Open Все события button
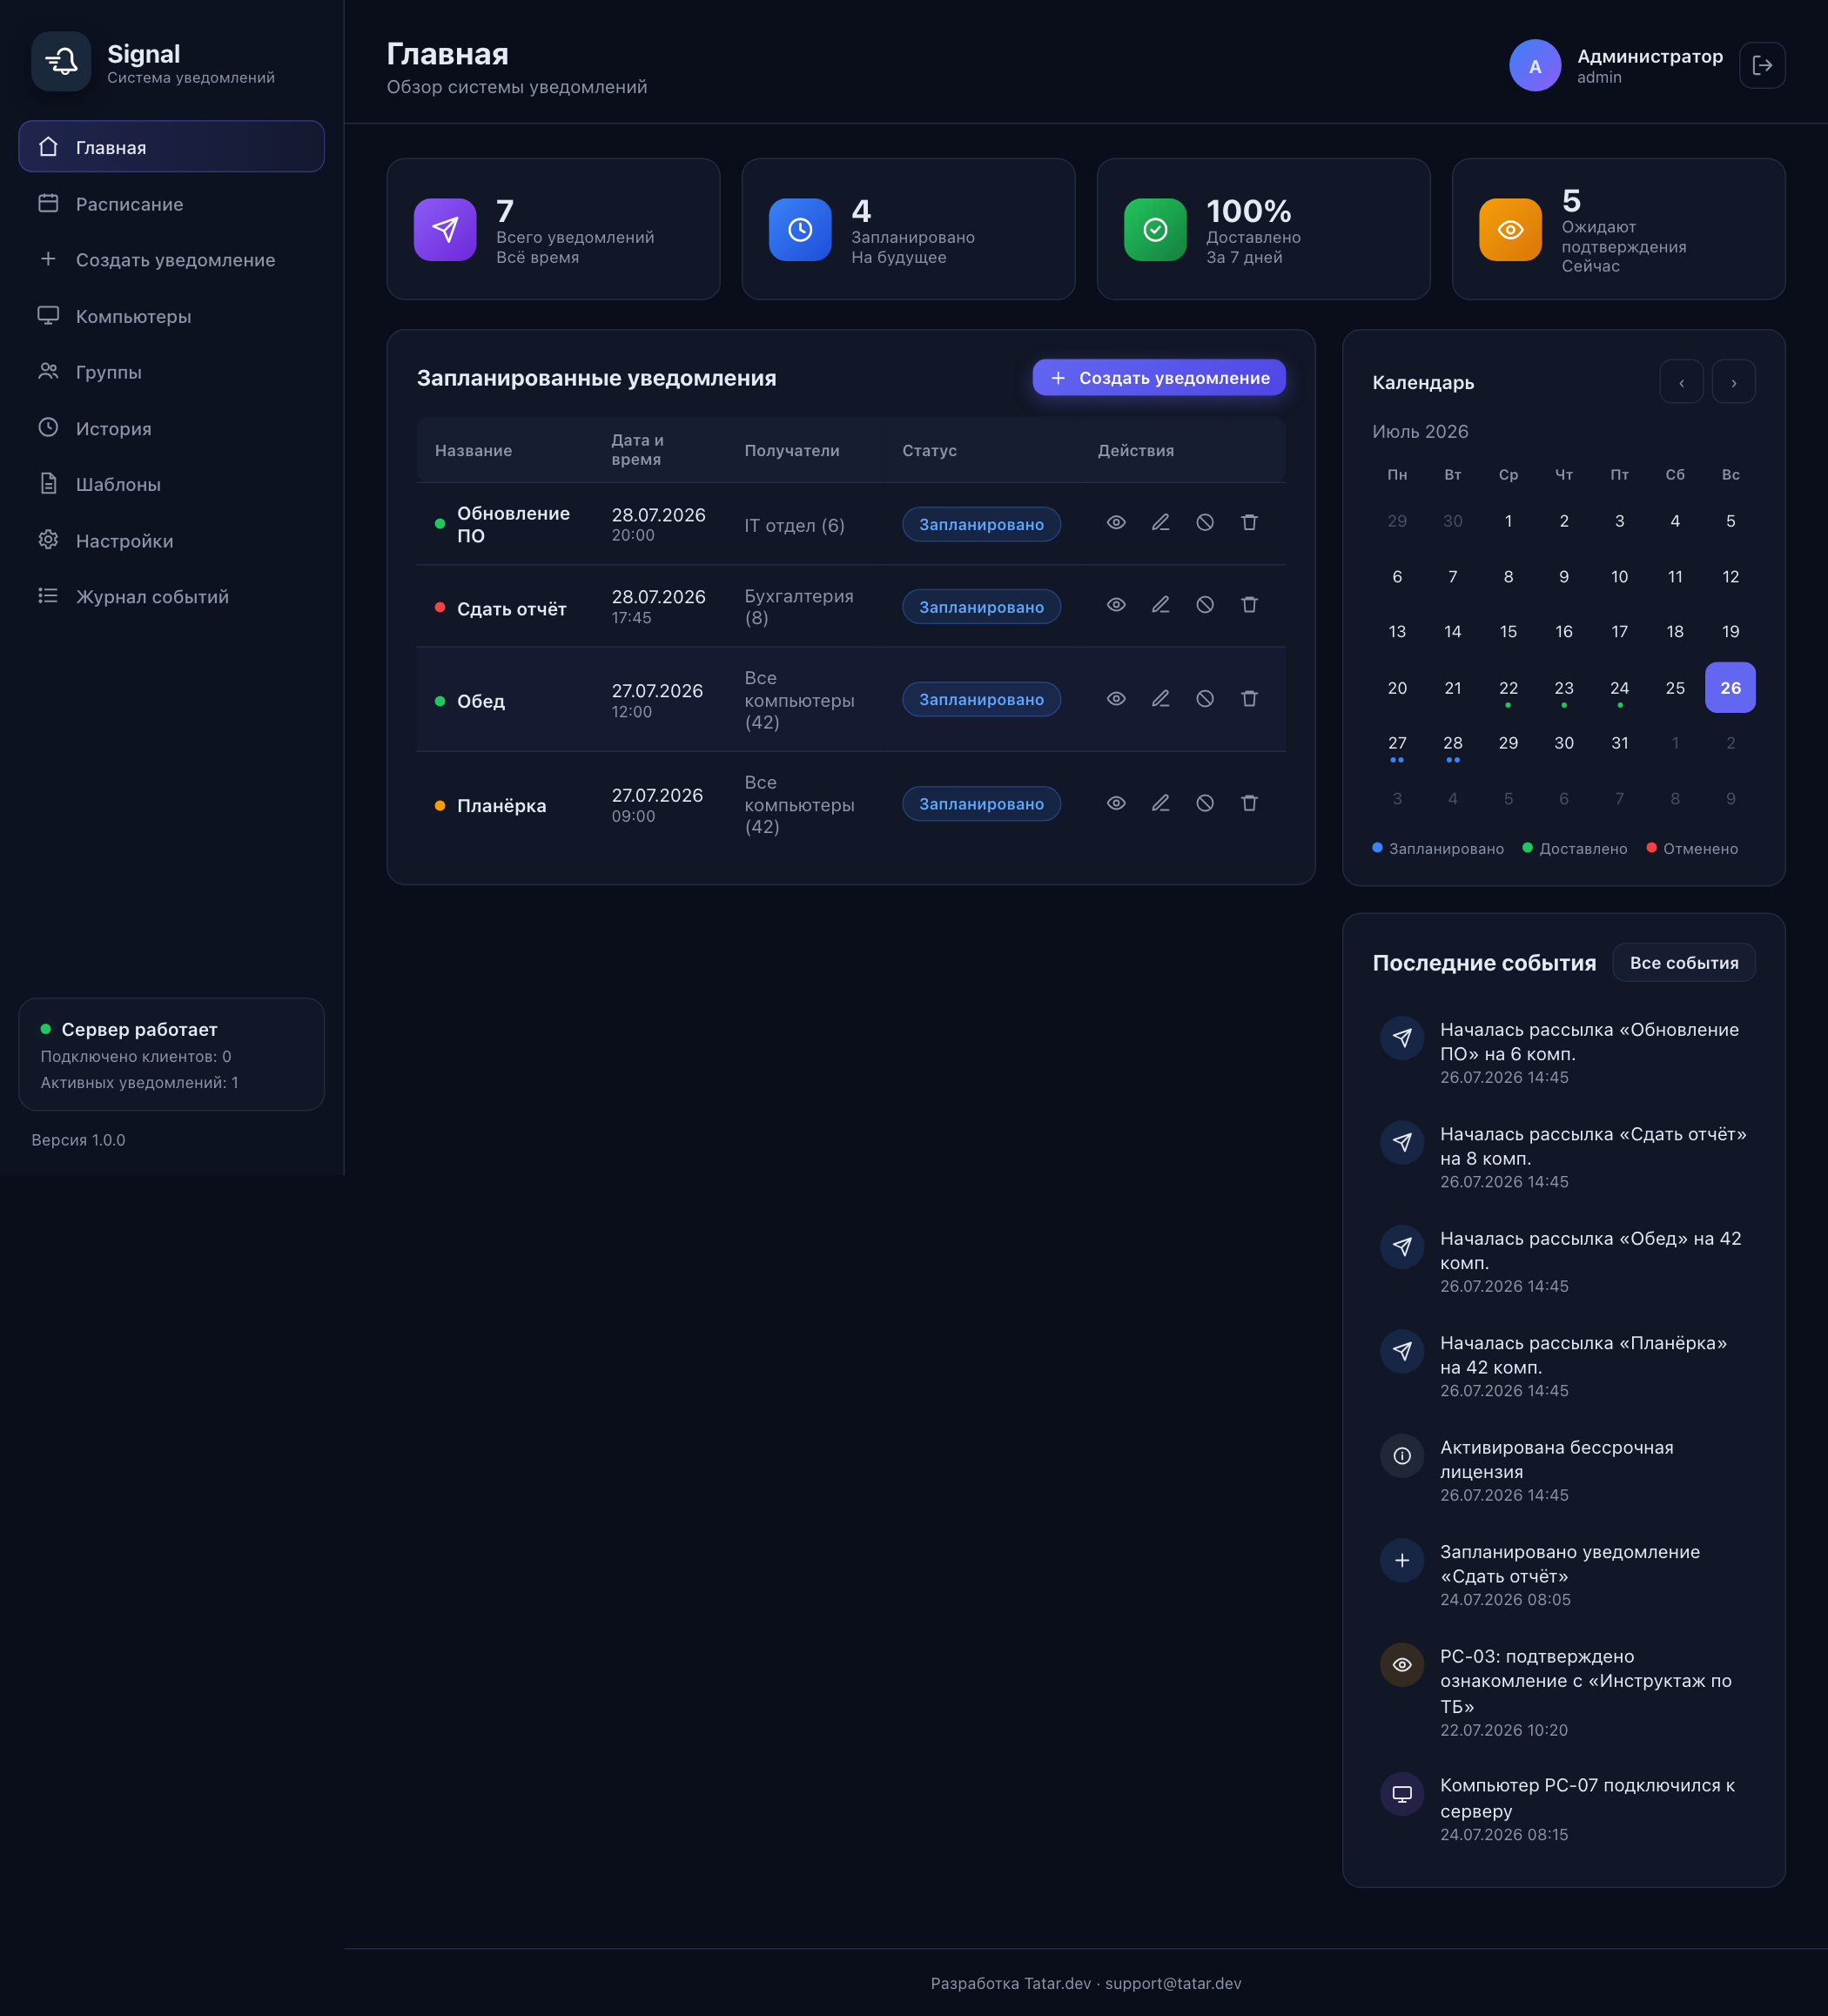This screenshot has height=2016, width=1828. [x=1683, y=962]
